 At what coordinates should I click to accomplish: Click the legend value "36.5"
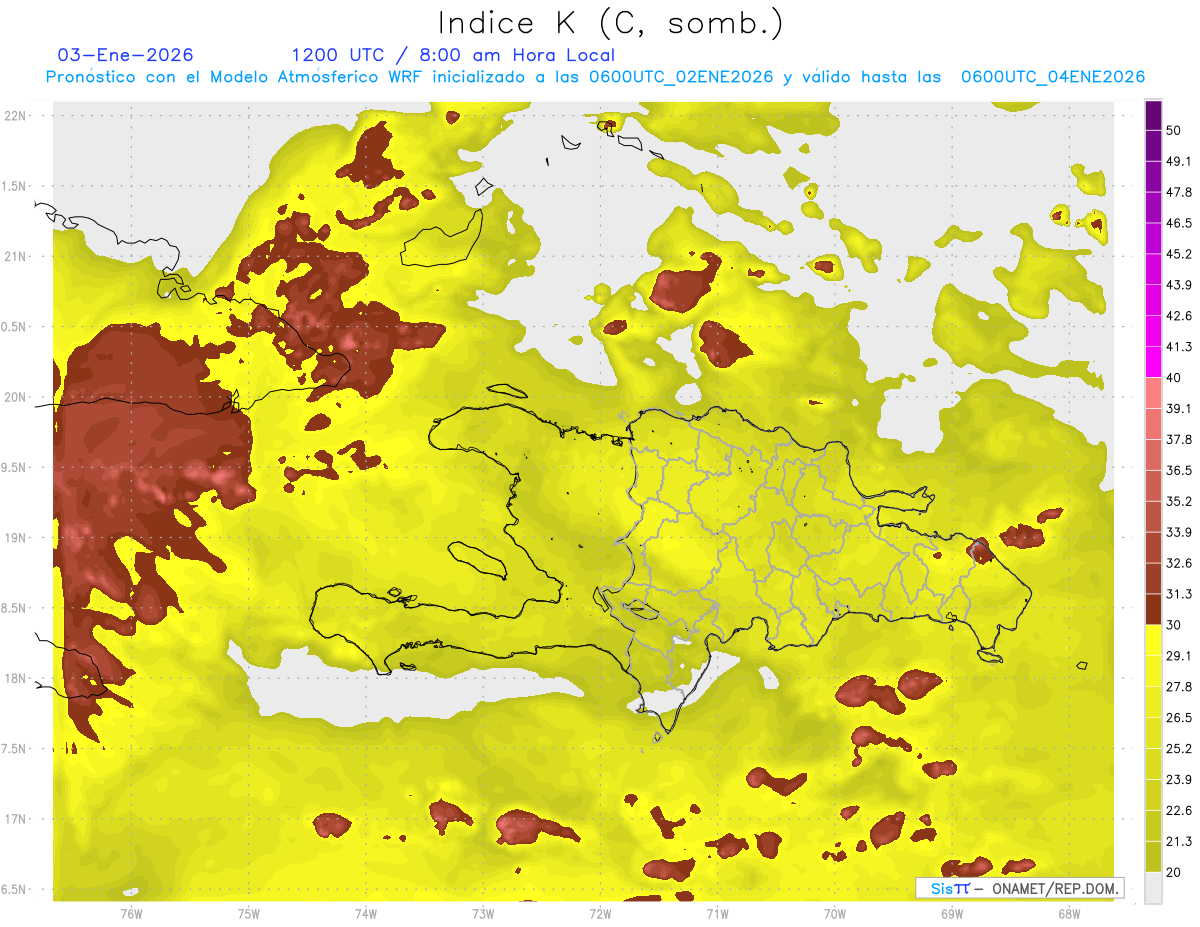point(1180,471)
